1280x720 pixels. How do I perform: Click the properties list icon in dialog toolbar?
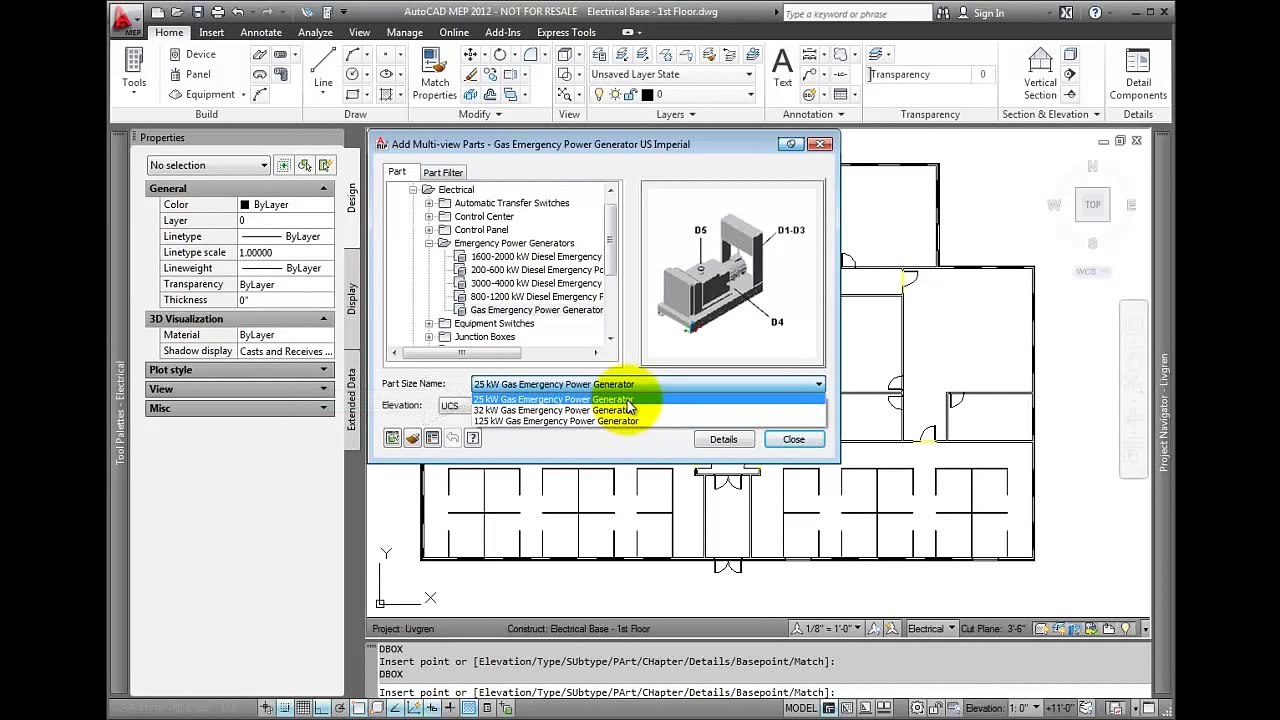pyautogui.click(x=432, y=438)
